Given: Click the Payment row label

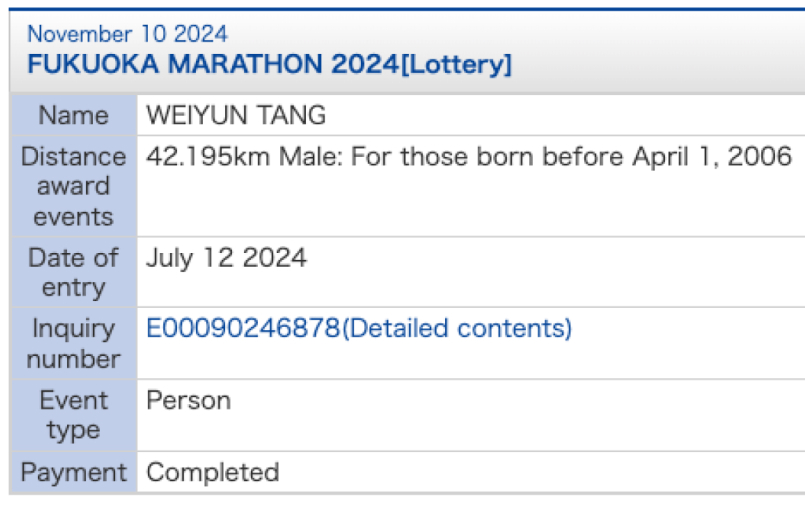Looking at the screenshot, I should coord(73,472).
